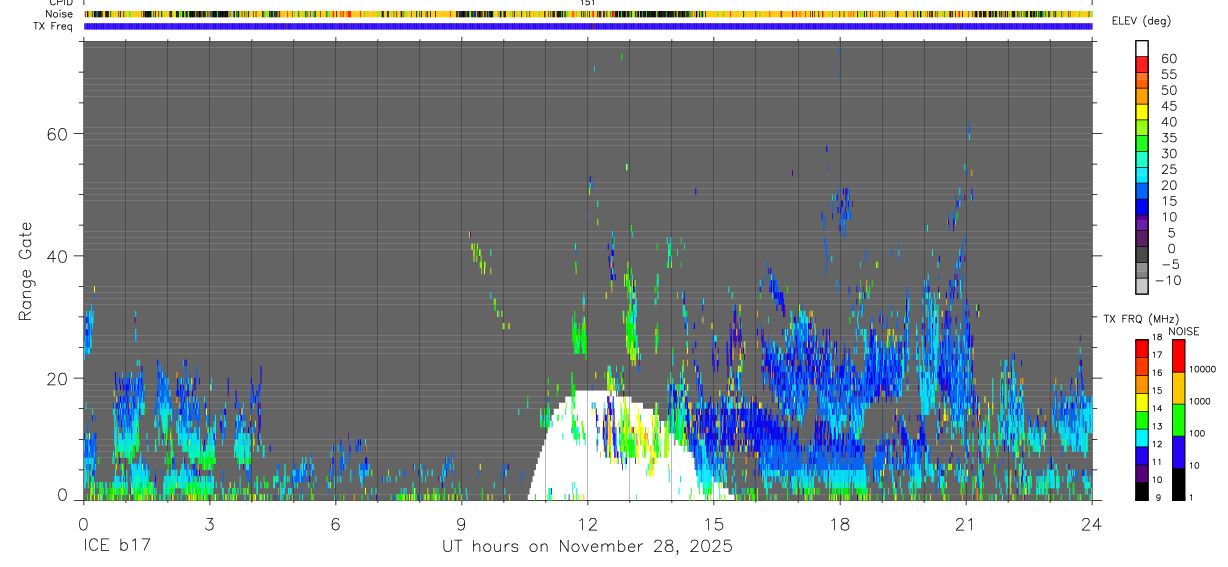
Task: Click the 3 tick on the UT hours axis
Action: pos(209,524)
